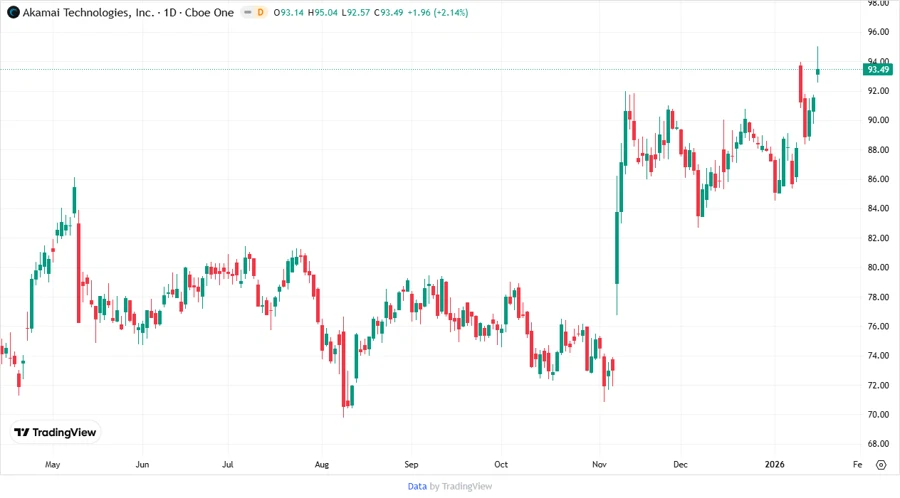
Task: Click the 70.00 price axis label
Action: 878,415
